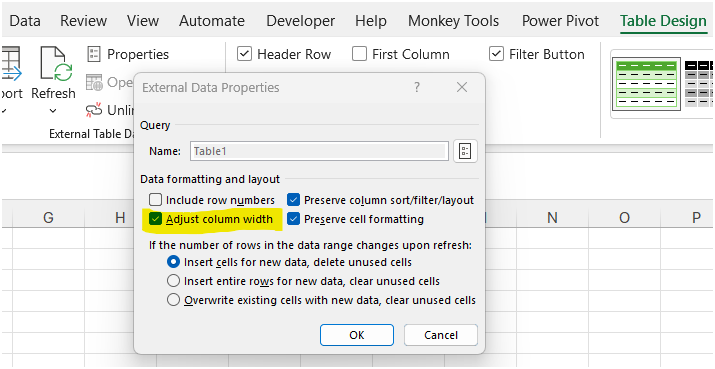Open the Automate ribbon tab

pos(212,21)
